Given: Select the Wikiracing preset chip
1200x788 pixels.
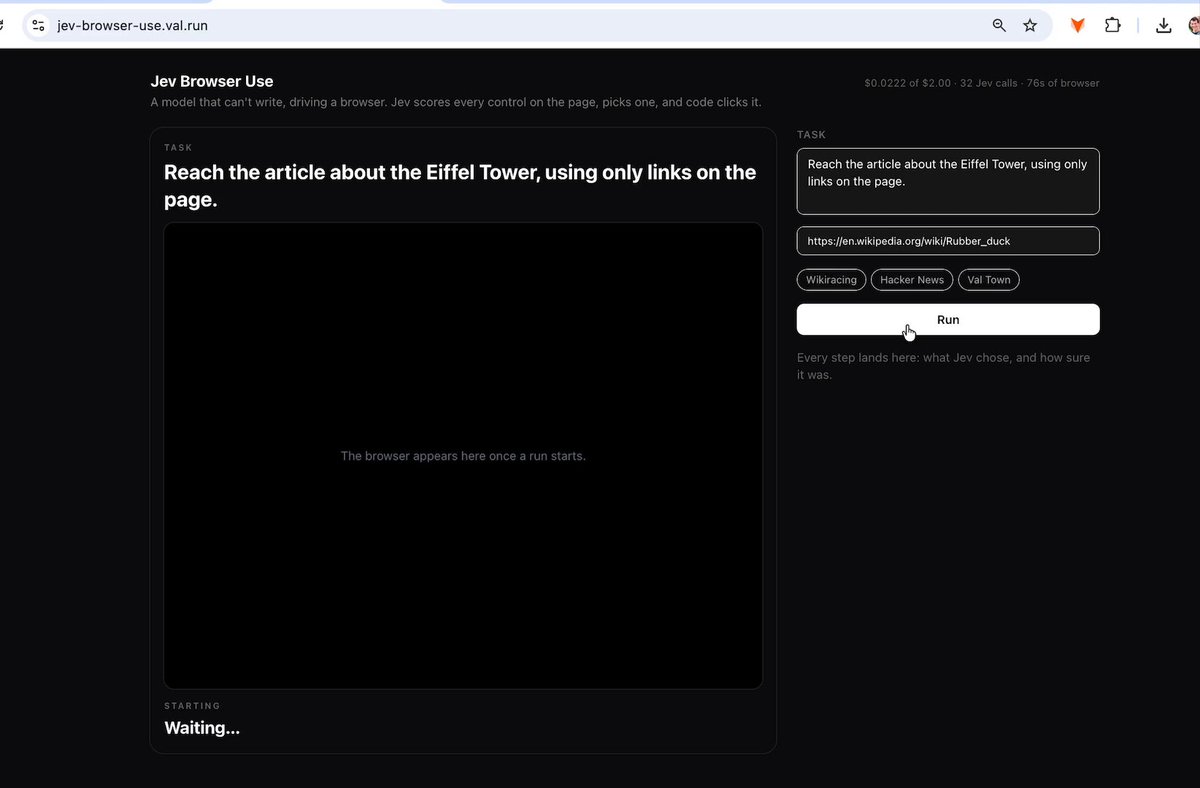Looking at the screenshot, I should (832, 280).
